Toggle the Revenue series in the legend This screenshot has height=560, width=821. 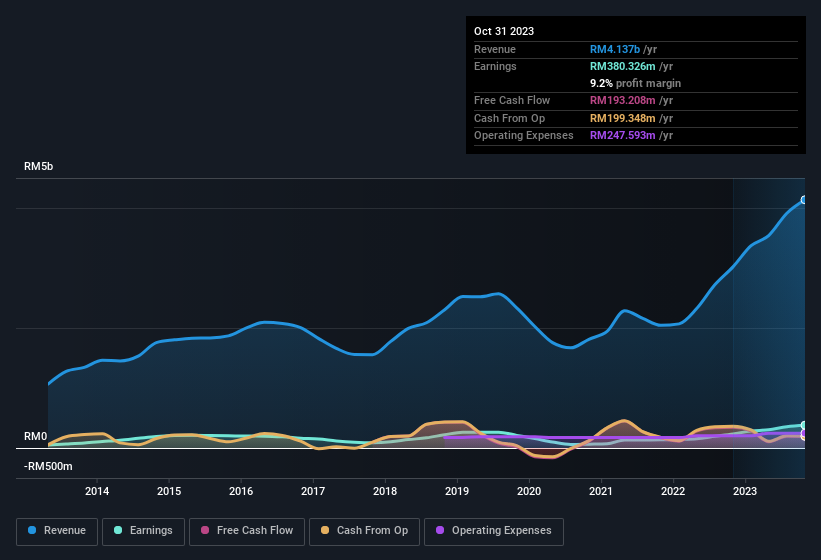click(x=58, y=531)
